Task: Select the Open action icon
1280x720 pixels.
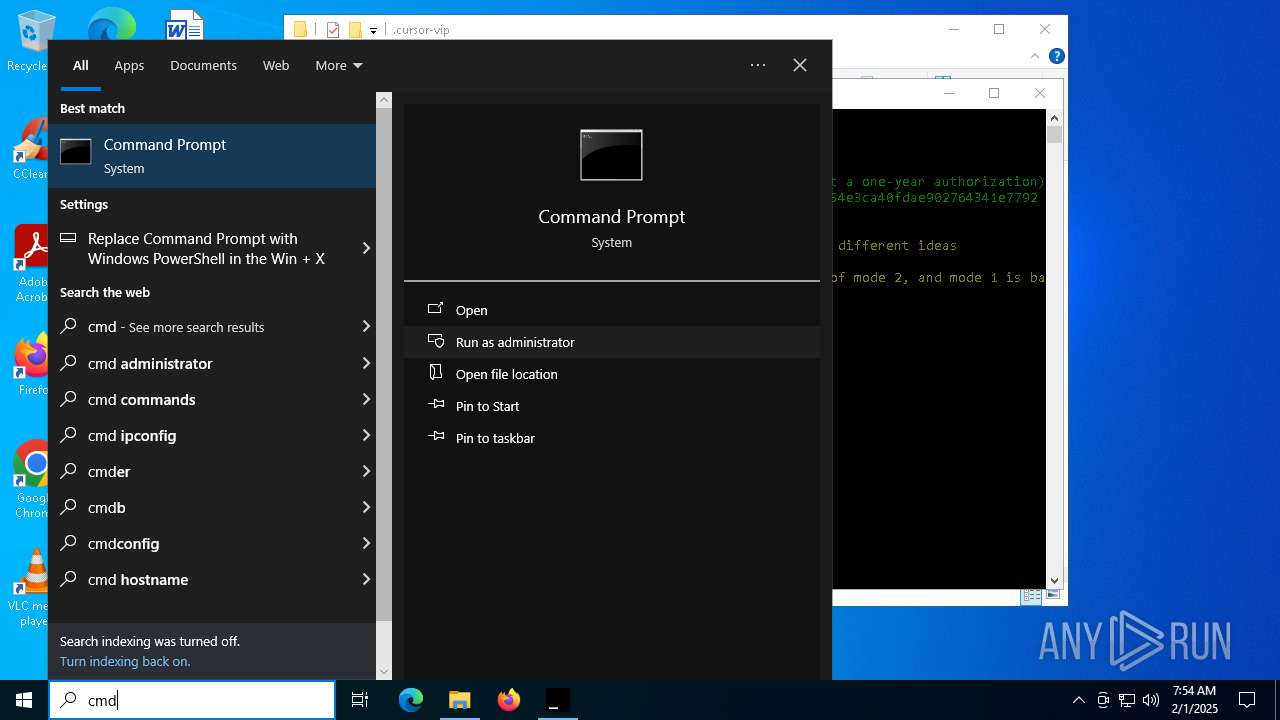Action: tap(436, 309)
